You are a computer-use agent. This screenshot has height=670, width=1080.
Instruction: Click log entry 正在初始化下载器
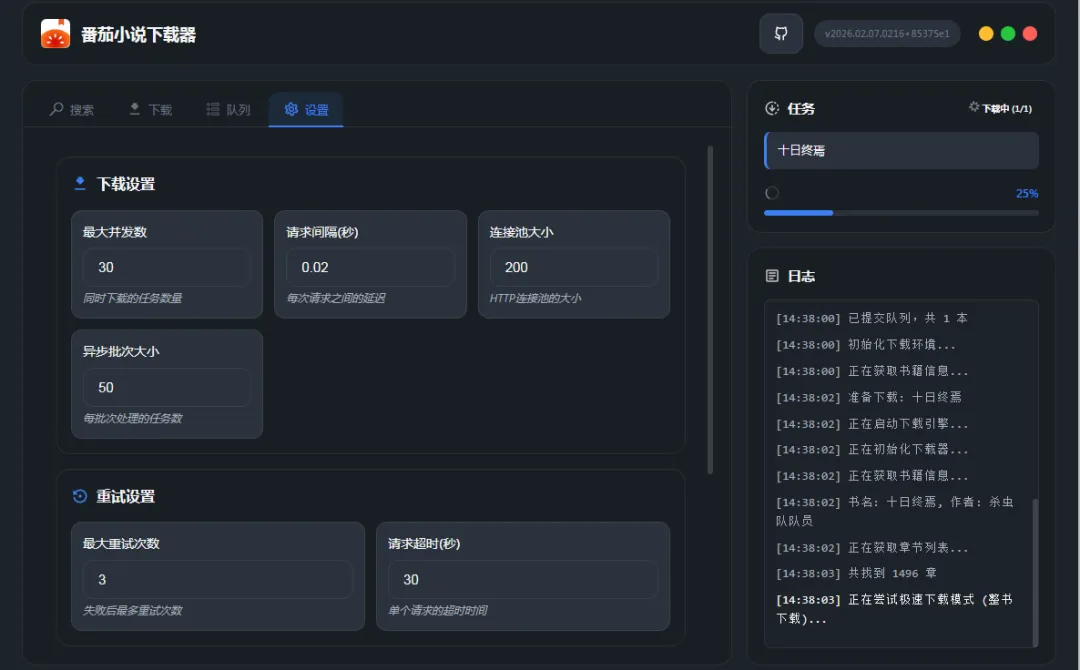pos(872,450)
